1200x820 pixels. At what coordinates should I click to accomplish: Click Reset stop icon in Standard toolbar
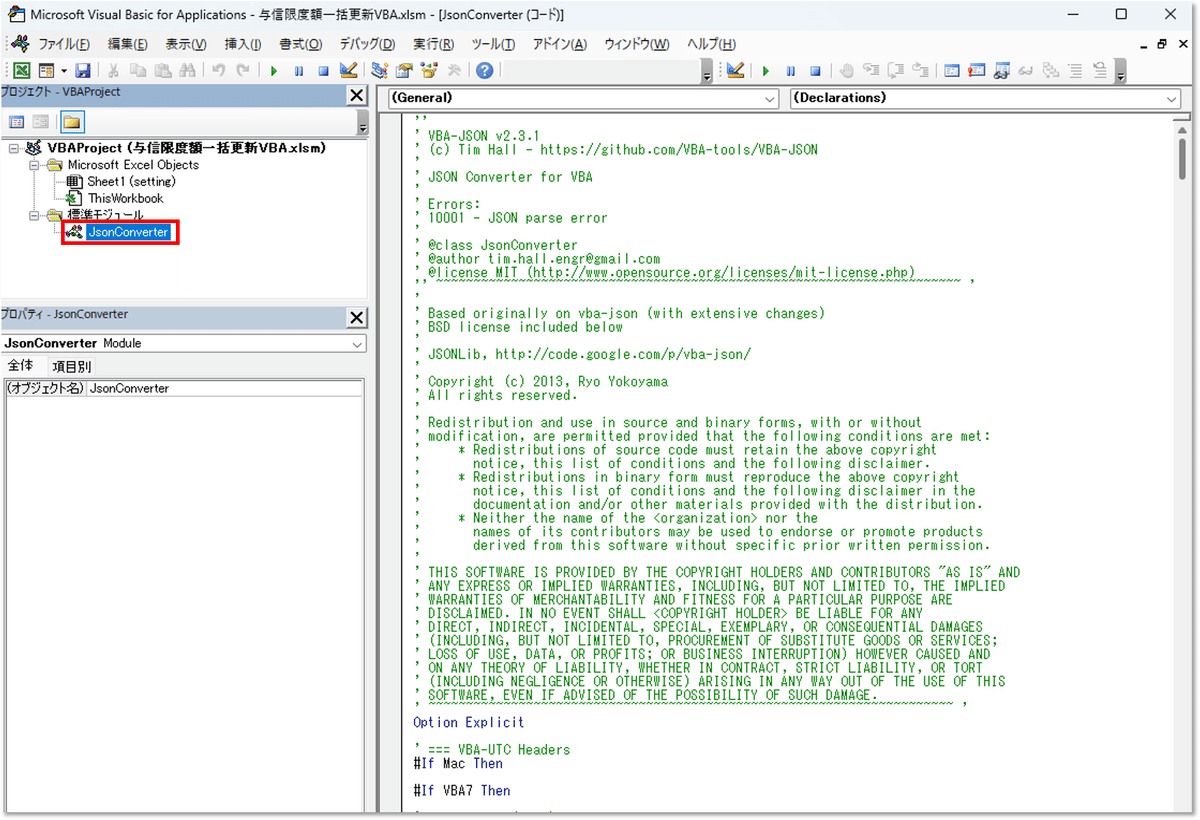[x=323, y=71]
